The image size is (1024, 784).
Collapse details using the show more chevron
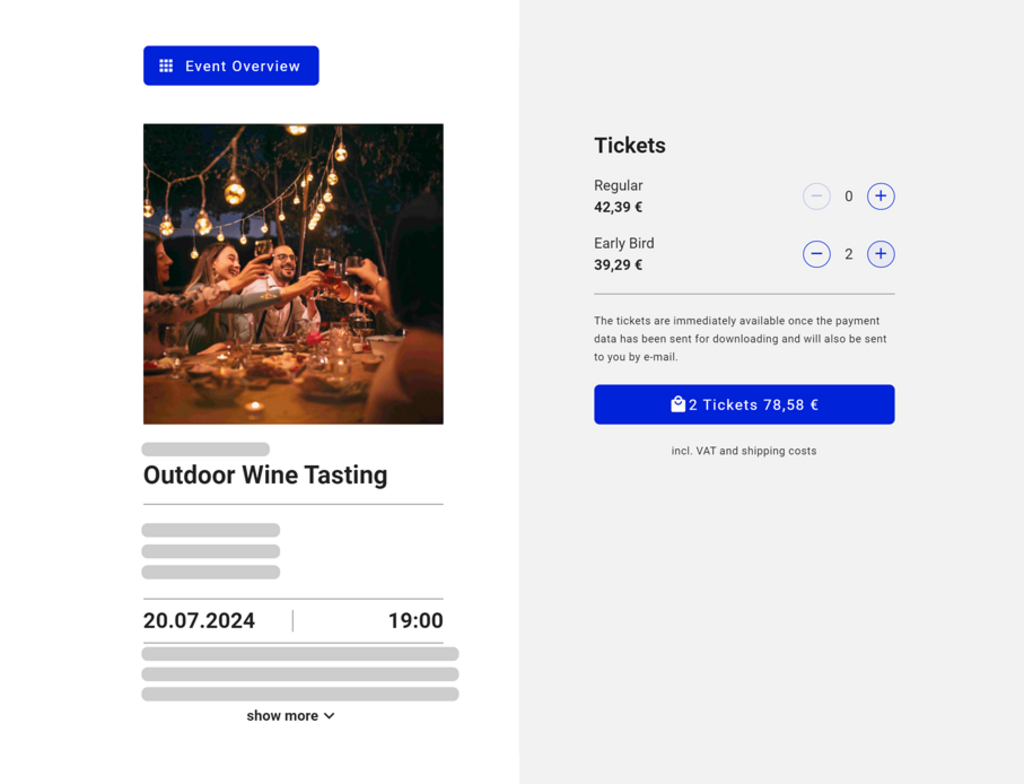[x=331, y=716]
